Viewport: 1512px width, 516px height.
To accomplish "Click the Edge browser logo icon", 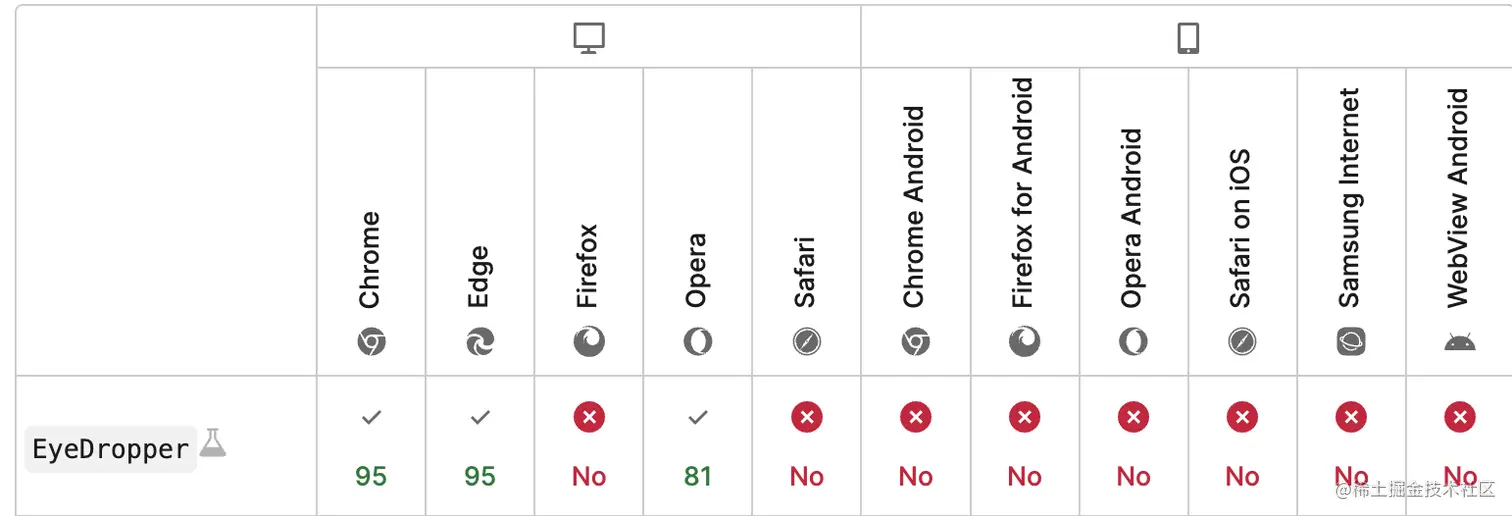I will (x=480, y=343).
